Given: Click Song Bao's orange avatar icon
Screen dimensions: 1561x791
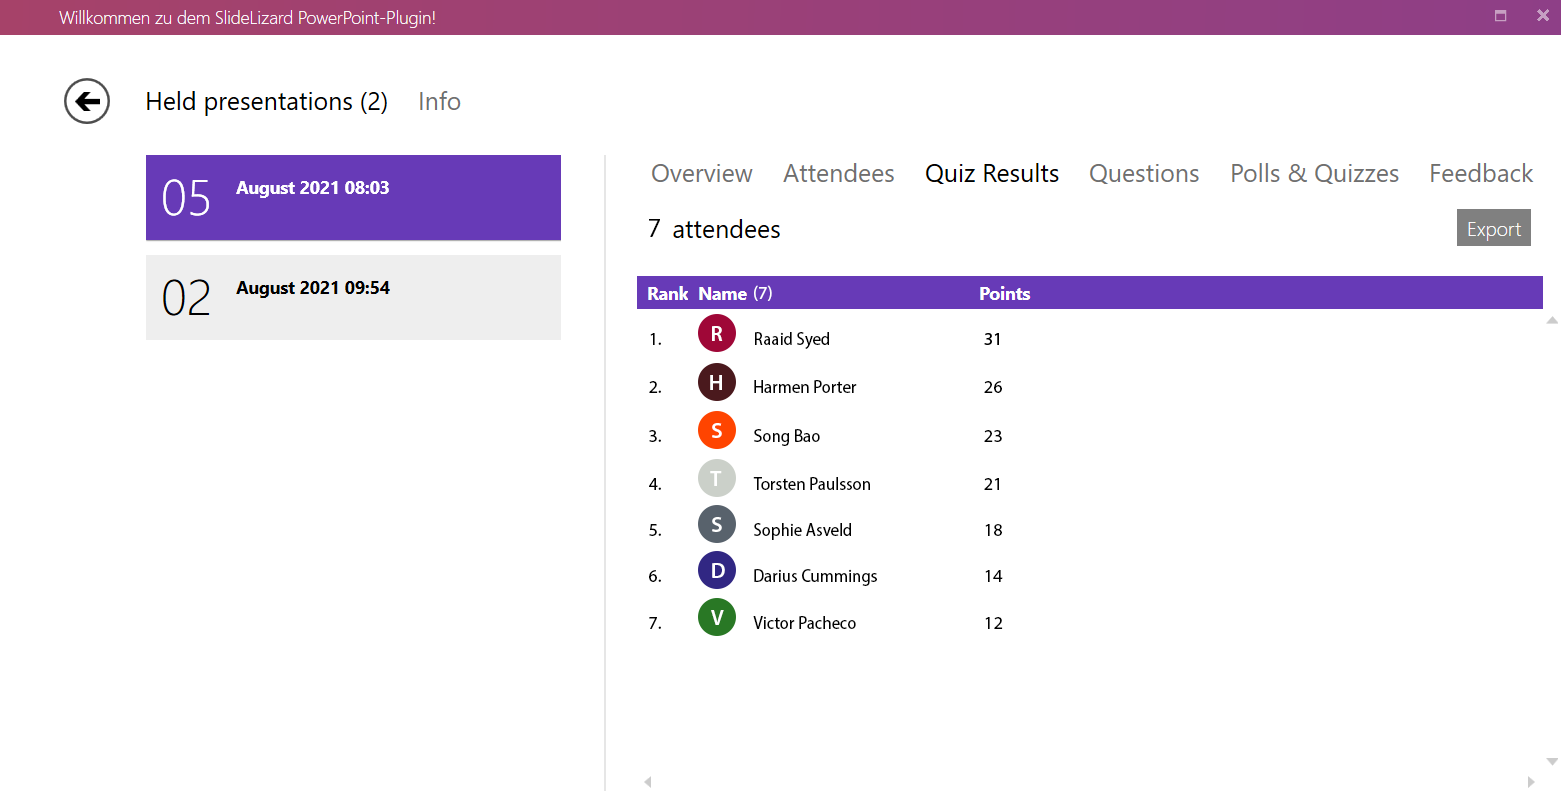Looking at the screenshot, I should coord(717,430).
